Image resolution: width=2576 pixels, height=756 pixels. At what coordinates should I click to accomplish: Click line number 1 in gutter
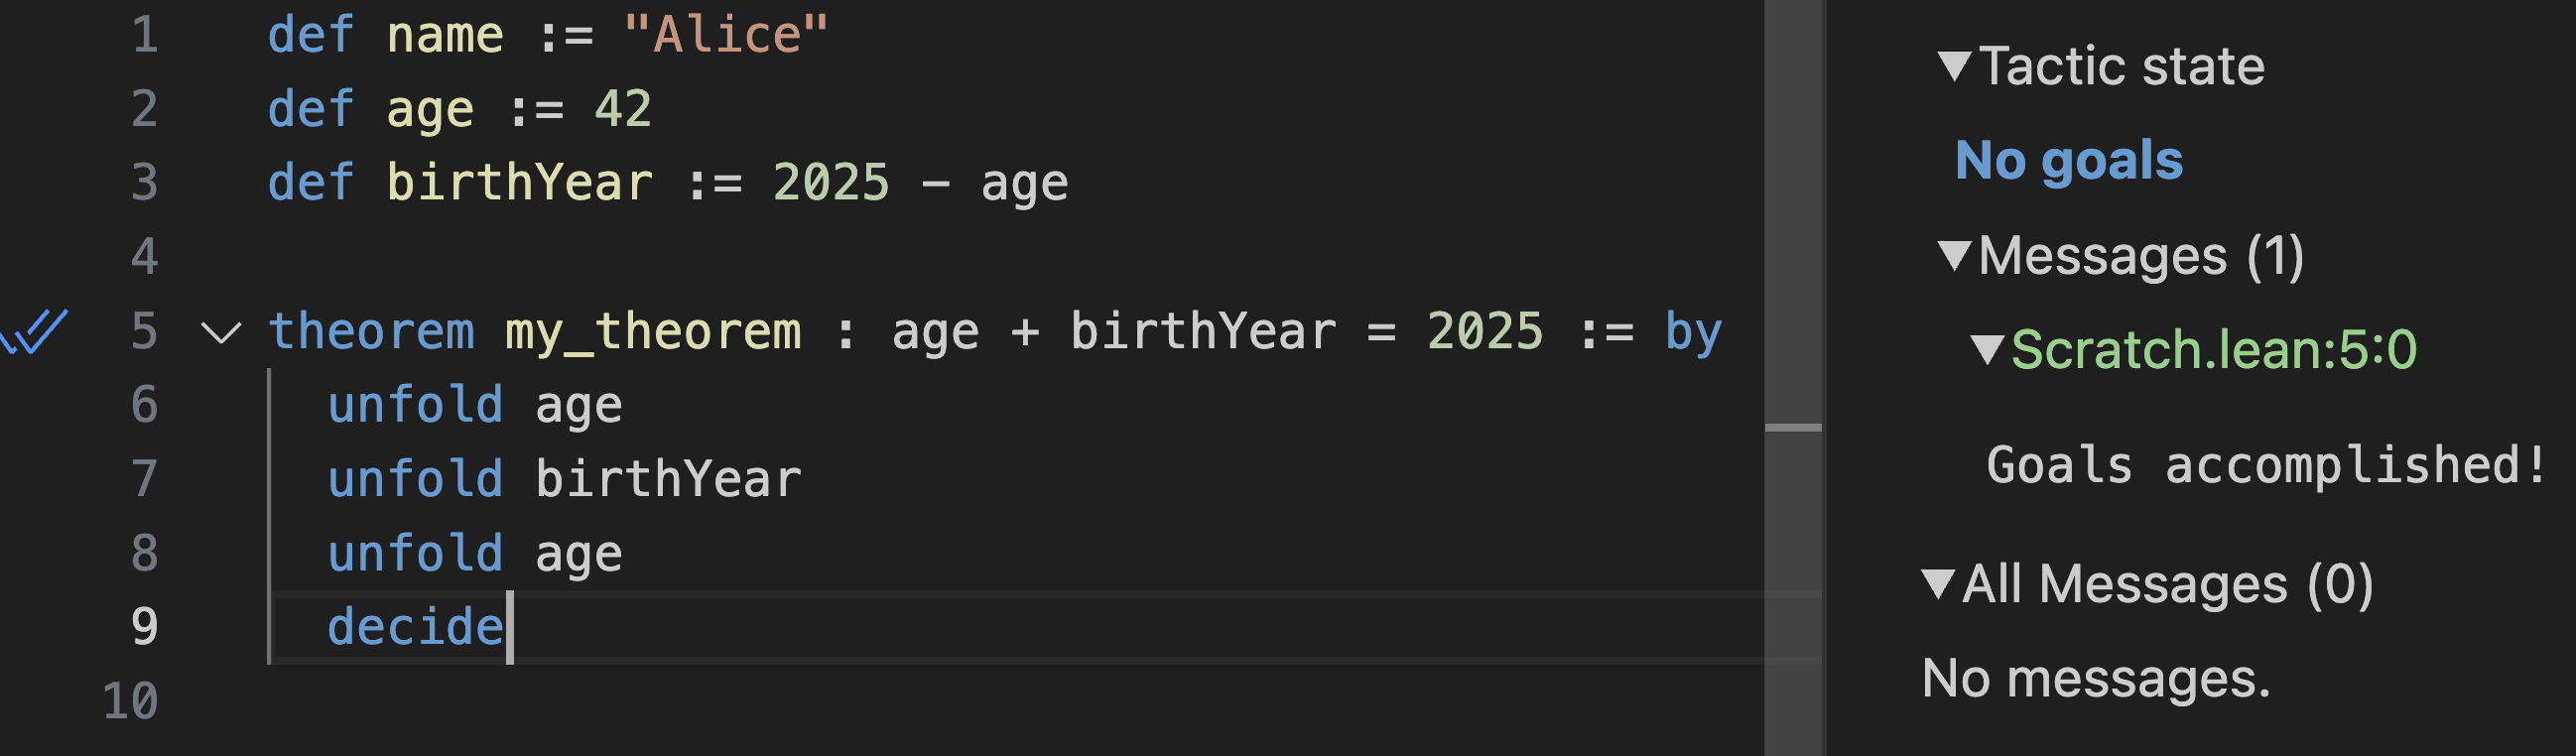tap(145, 35)
